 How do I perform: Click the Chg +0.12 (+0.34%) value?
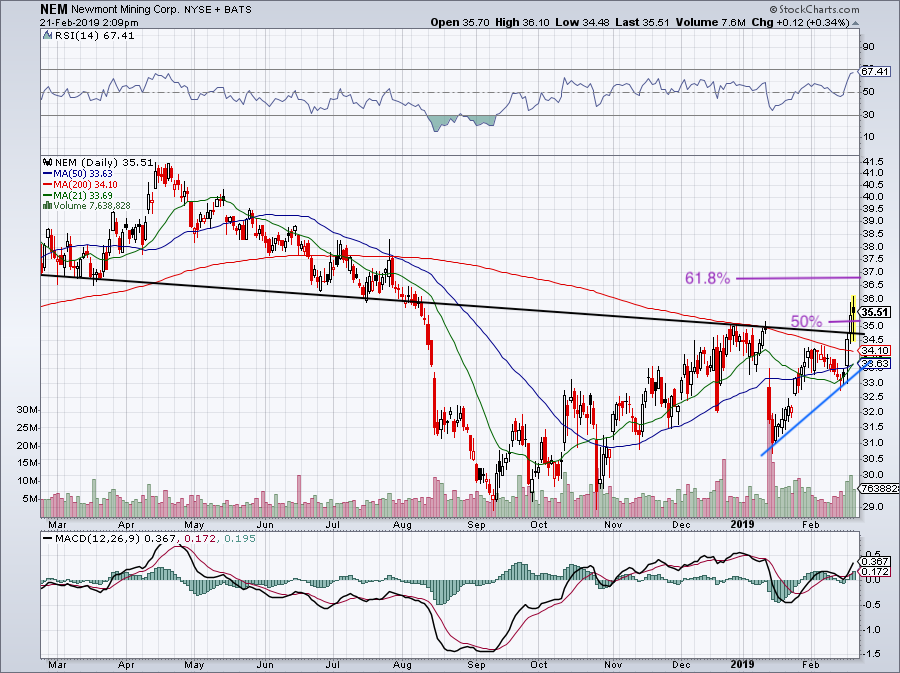800,22
